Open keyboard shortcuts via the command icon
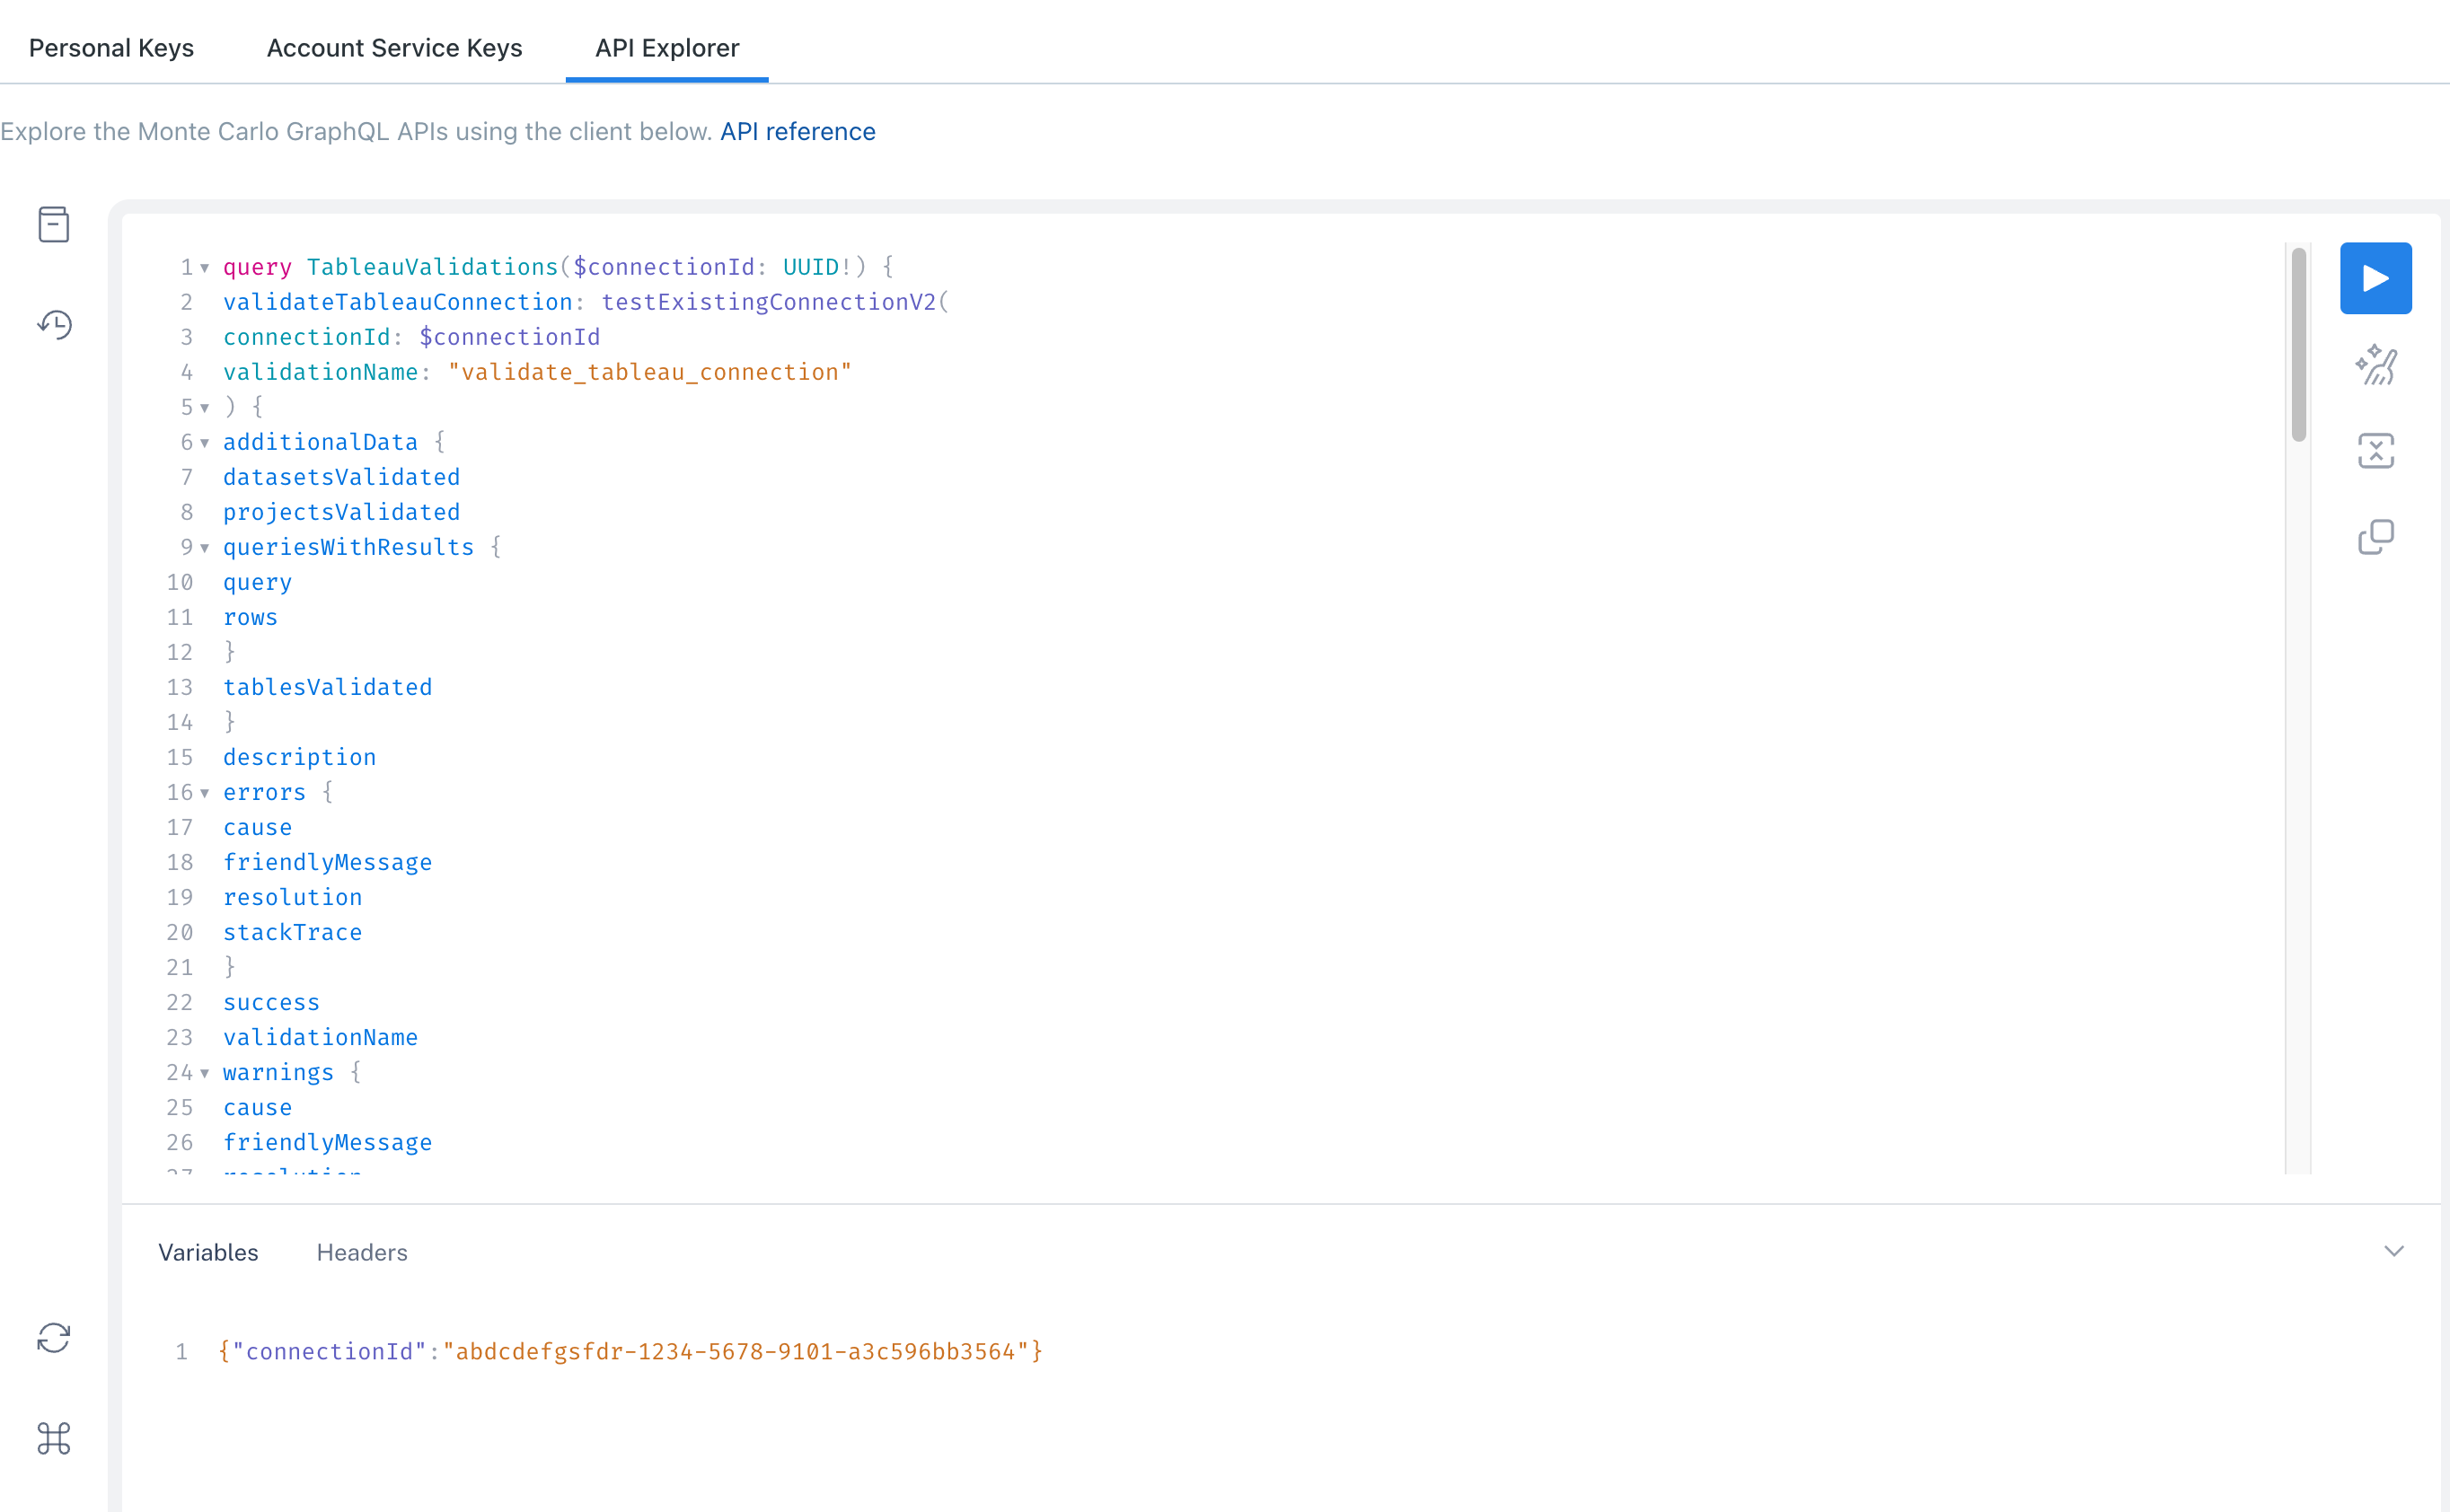 point(53,1440)
